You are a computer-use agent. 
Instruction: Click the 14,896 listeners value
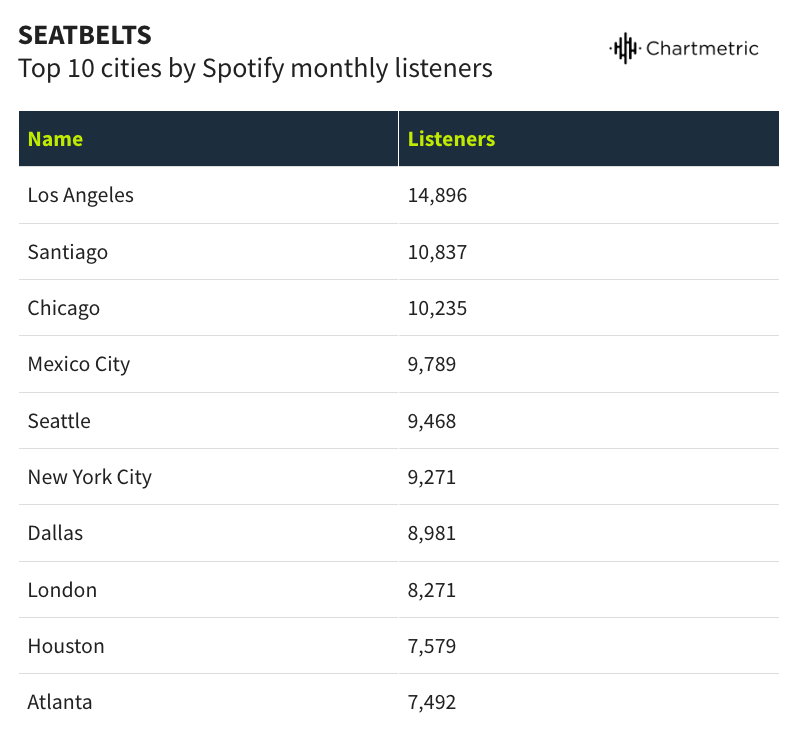[437, 195]
